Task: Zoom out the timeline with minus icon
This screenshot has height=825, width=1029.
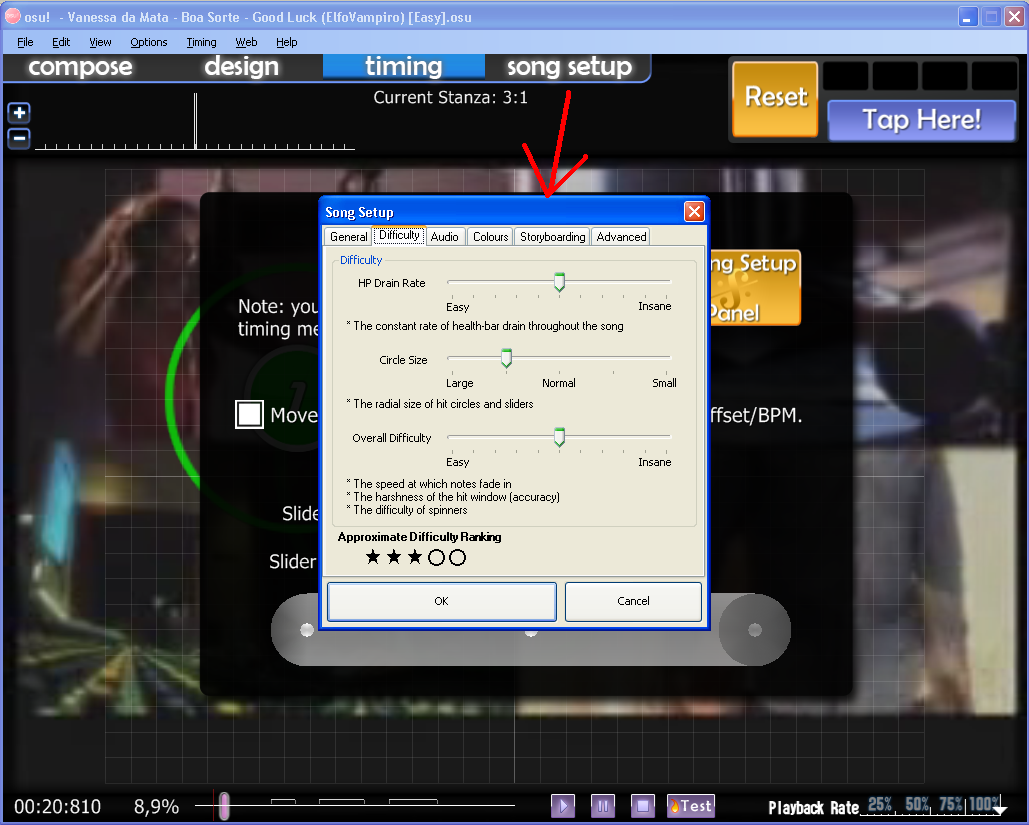Action: click(19, 138)
